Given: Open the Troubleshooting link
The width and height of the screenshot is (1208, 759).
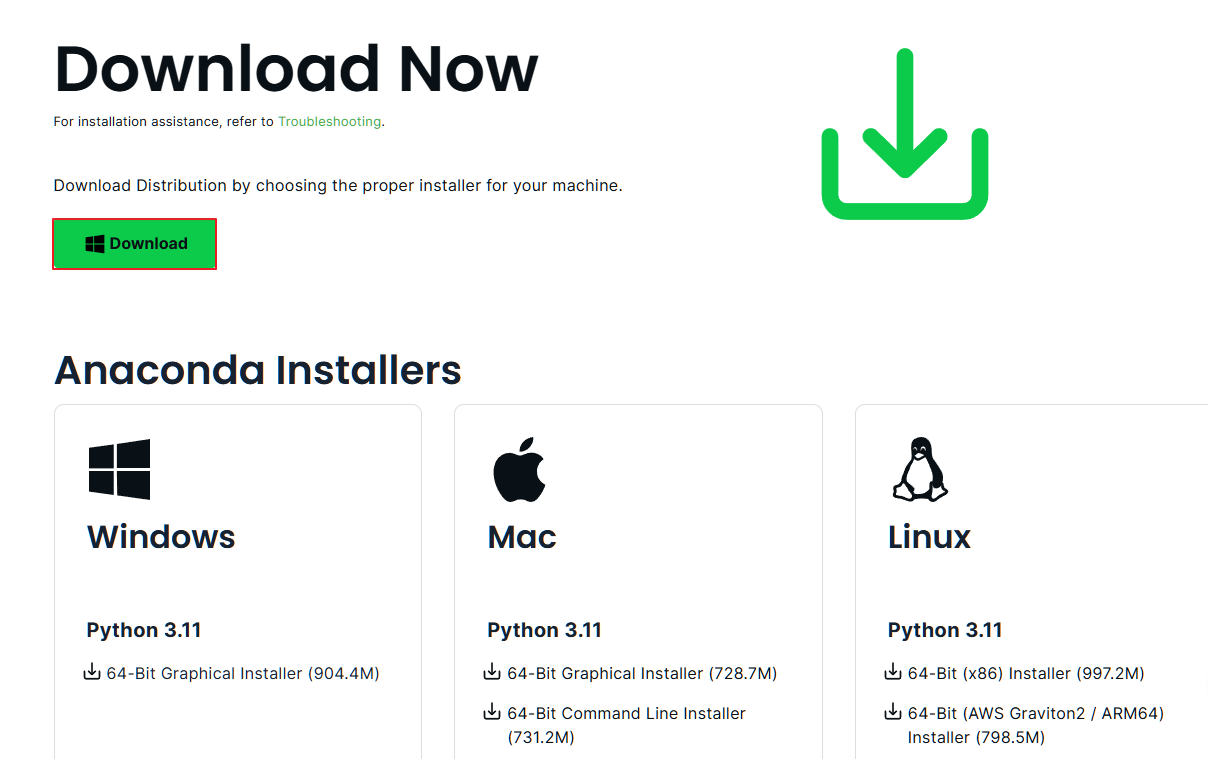Looking at the screenshot, I should coord(329,121).
